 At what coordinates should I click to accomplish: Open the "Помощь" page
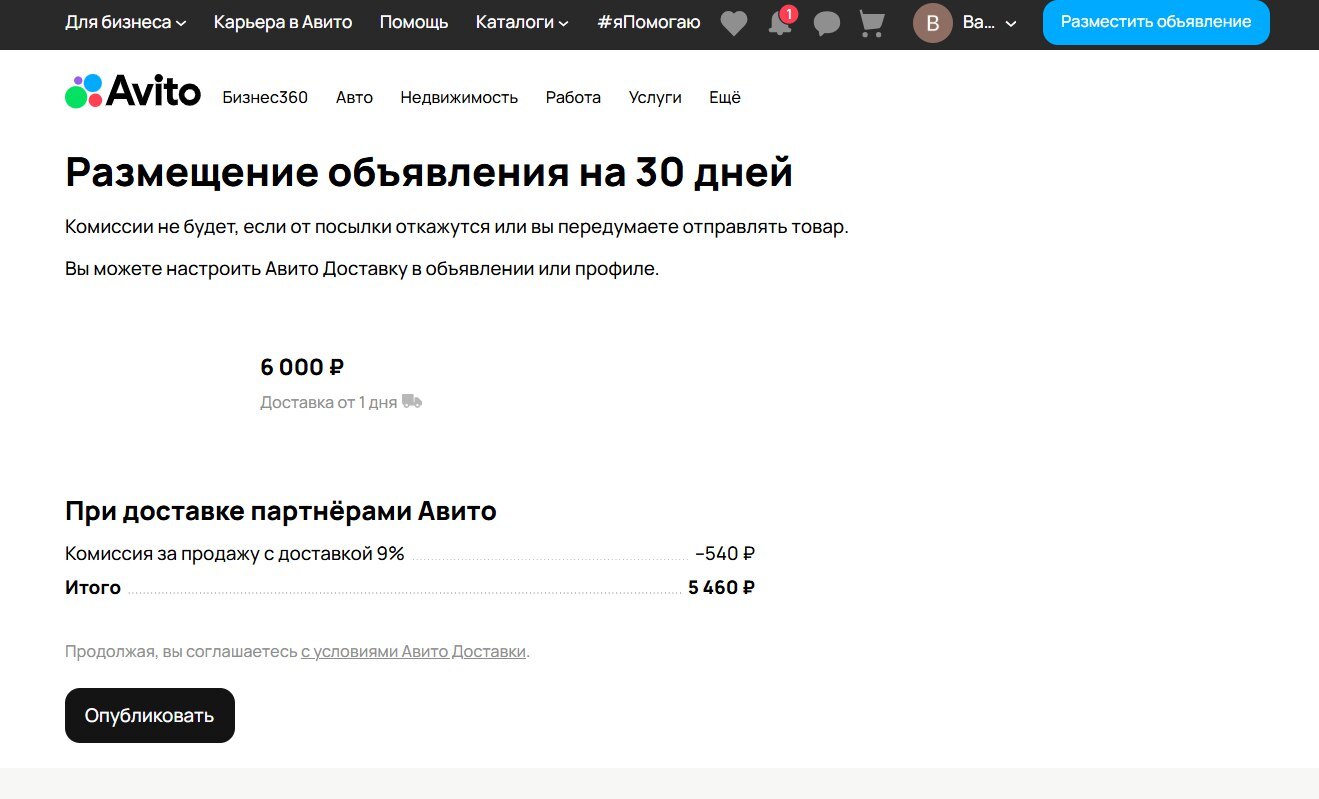pos(414,22)
